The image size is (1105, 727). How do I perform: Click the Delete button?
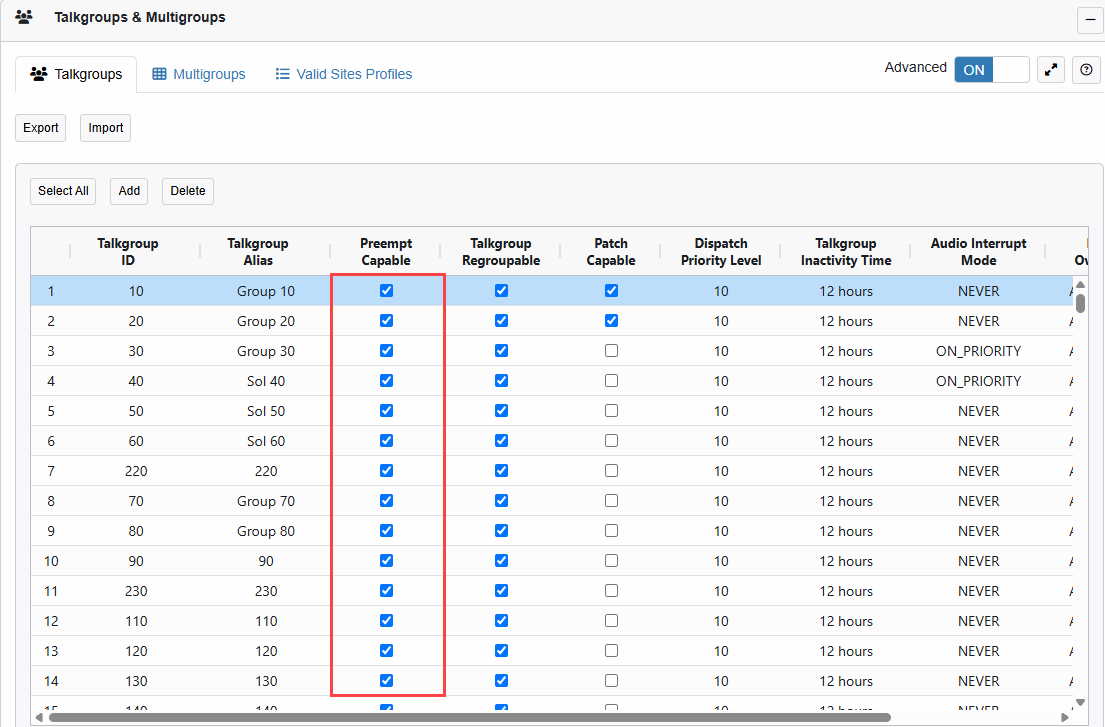click(188, 191)
